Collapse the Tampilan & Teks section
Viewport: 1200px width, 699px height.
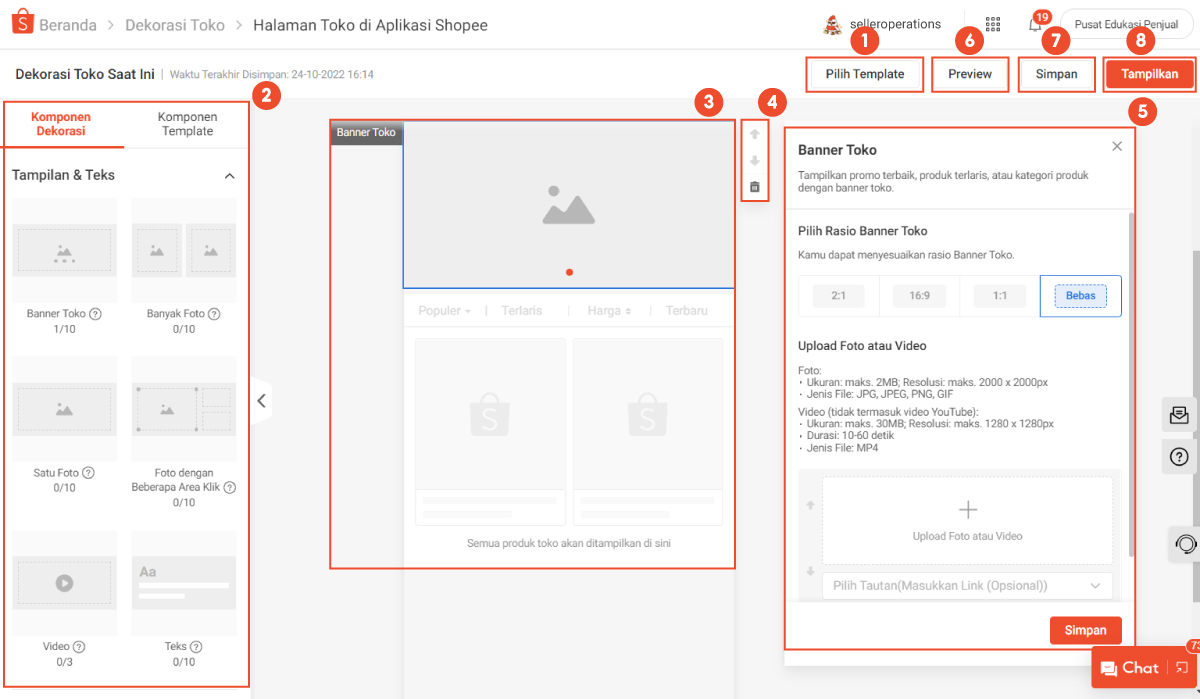229,176
